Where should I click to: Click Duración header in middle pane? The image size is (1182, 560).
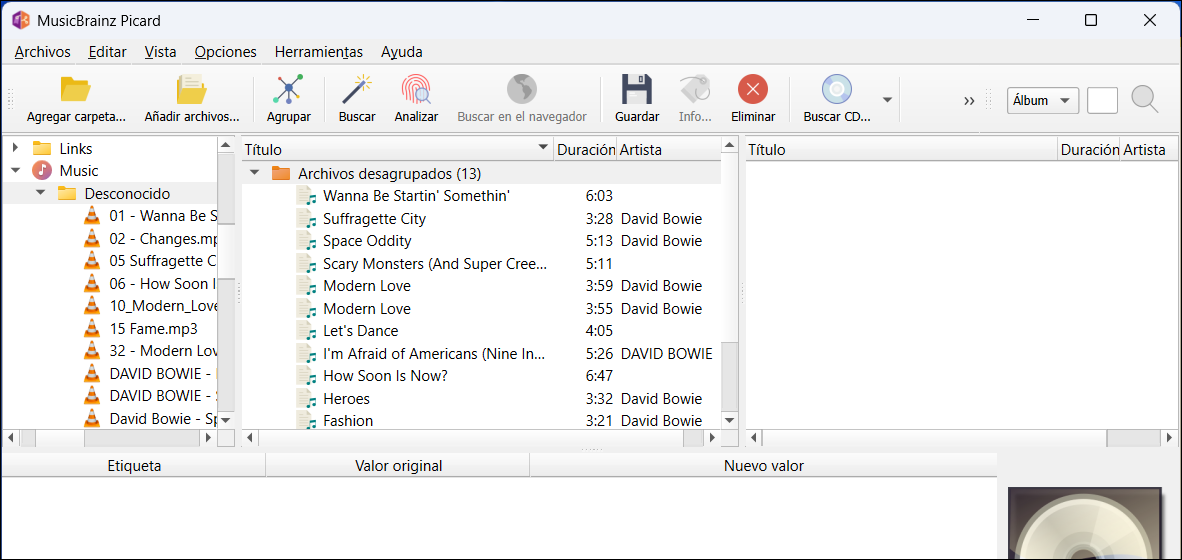pyautogui.click(x=585, y=149)
